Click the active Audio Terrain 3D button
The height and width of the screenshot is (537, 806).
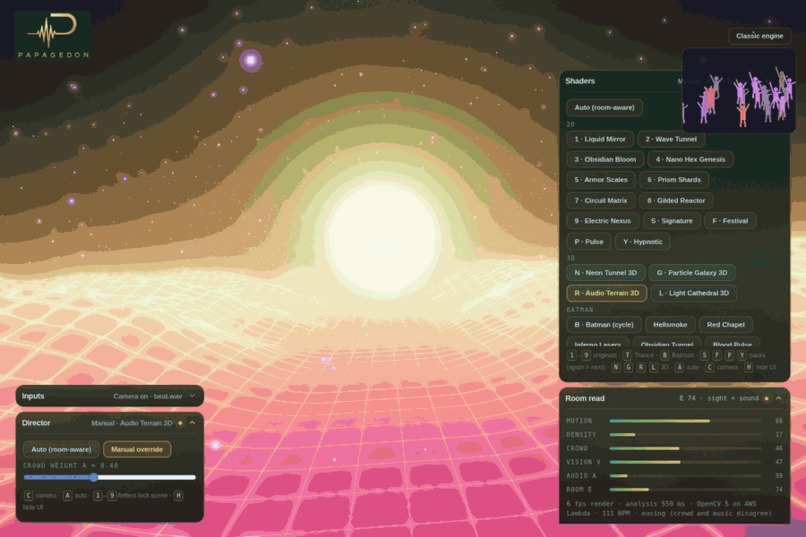tap(607, 293)
